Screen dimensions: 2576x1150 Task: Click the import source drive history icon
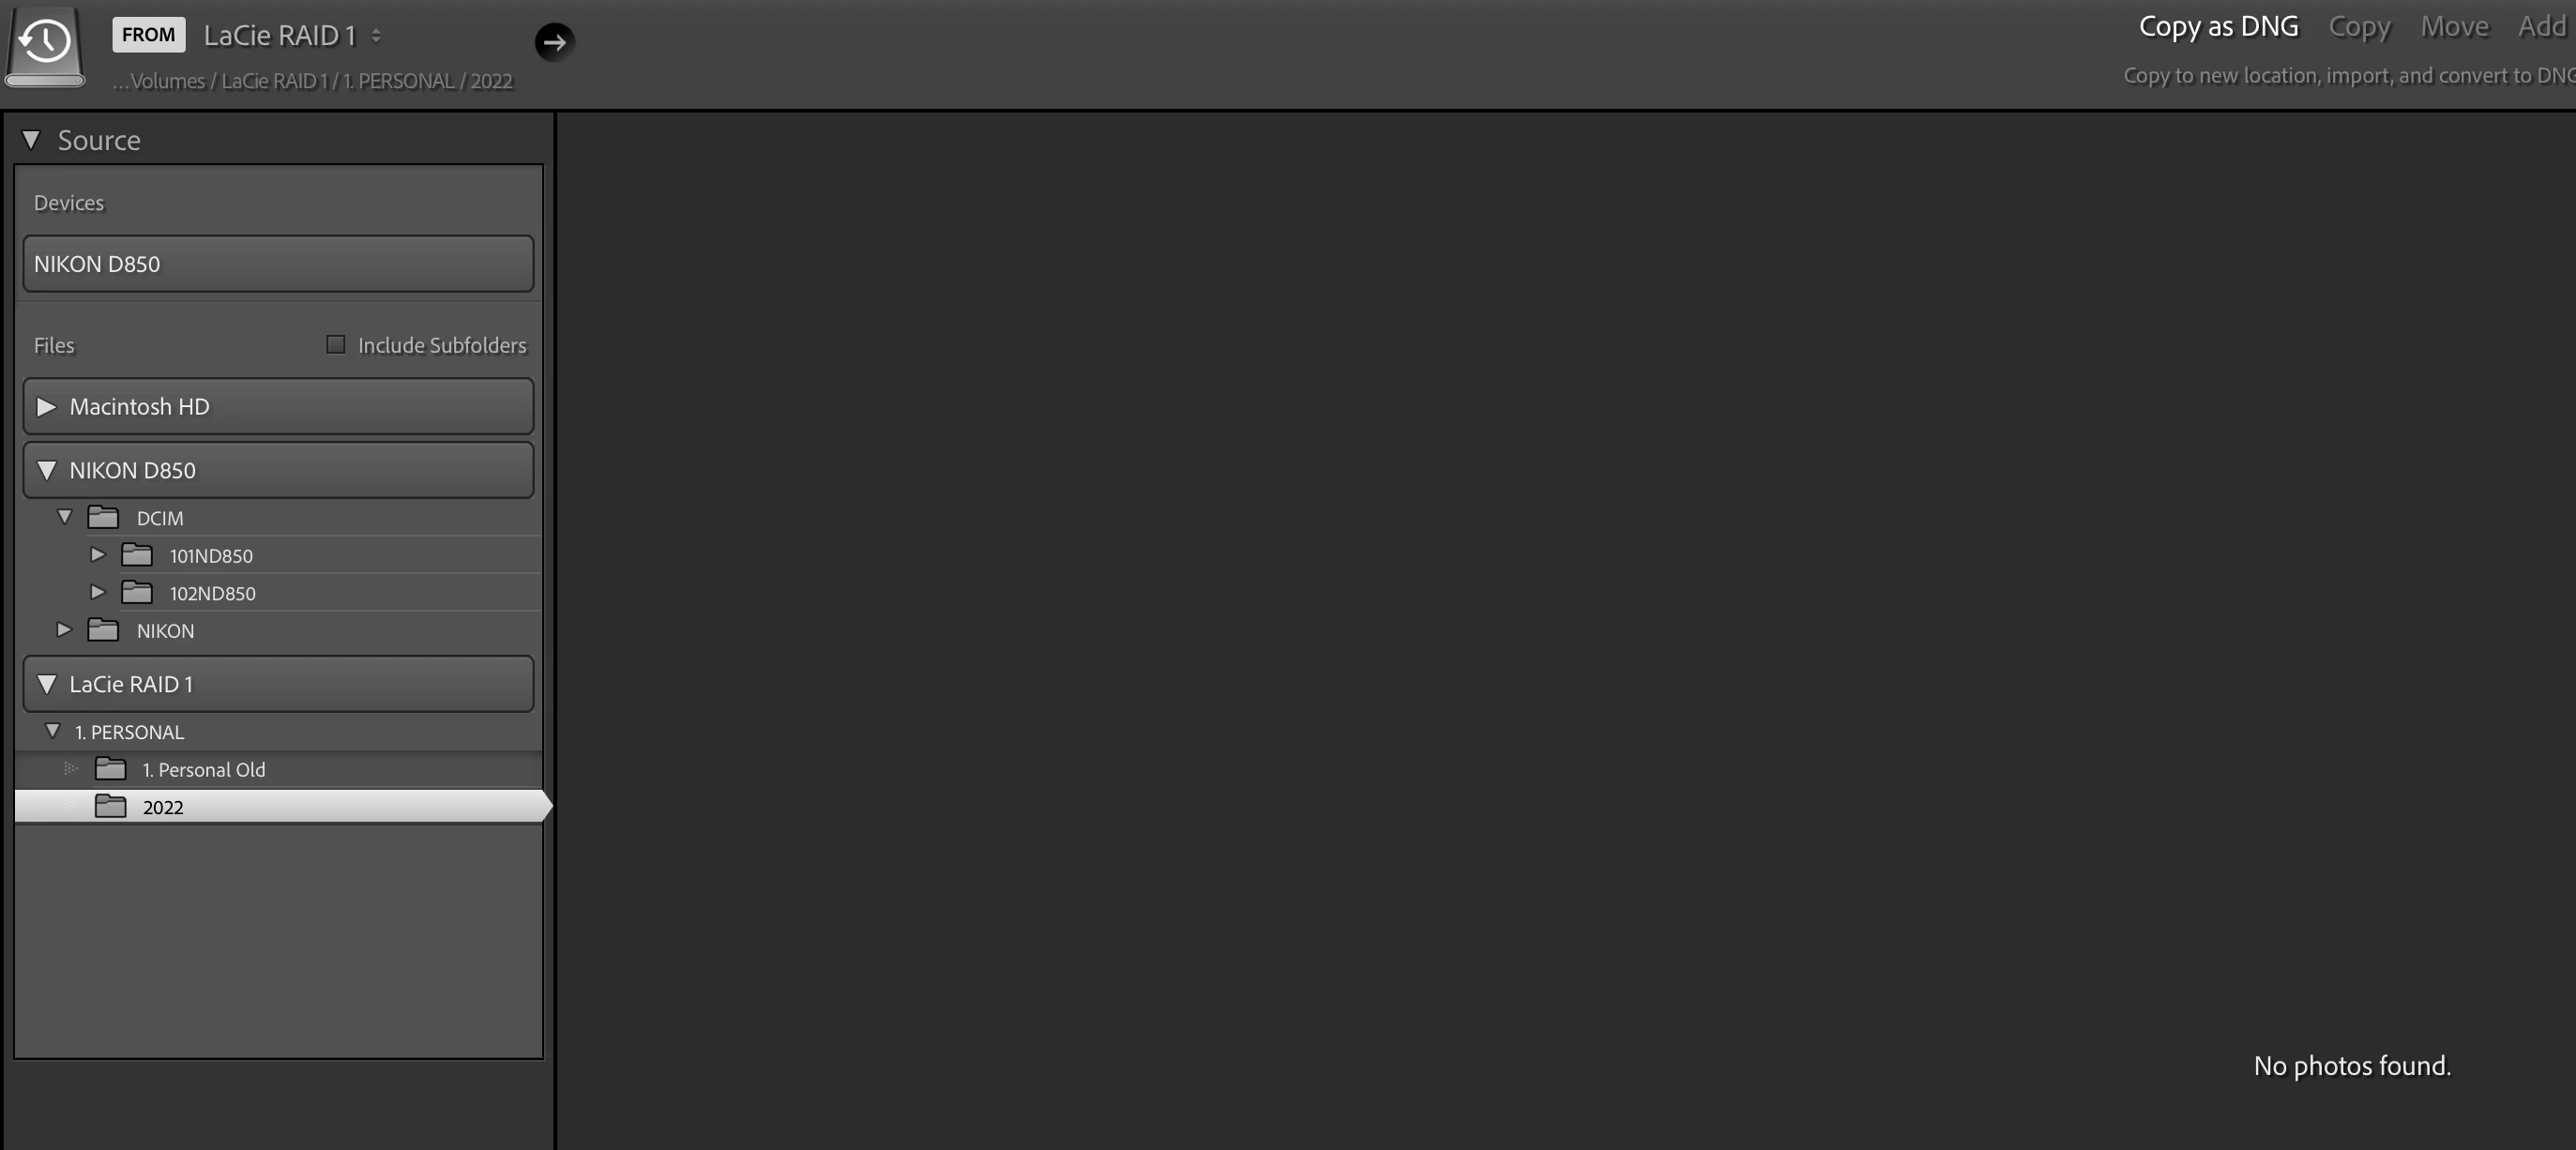(x=45, y=46)
